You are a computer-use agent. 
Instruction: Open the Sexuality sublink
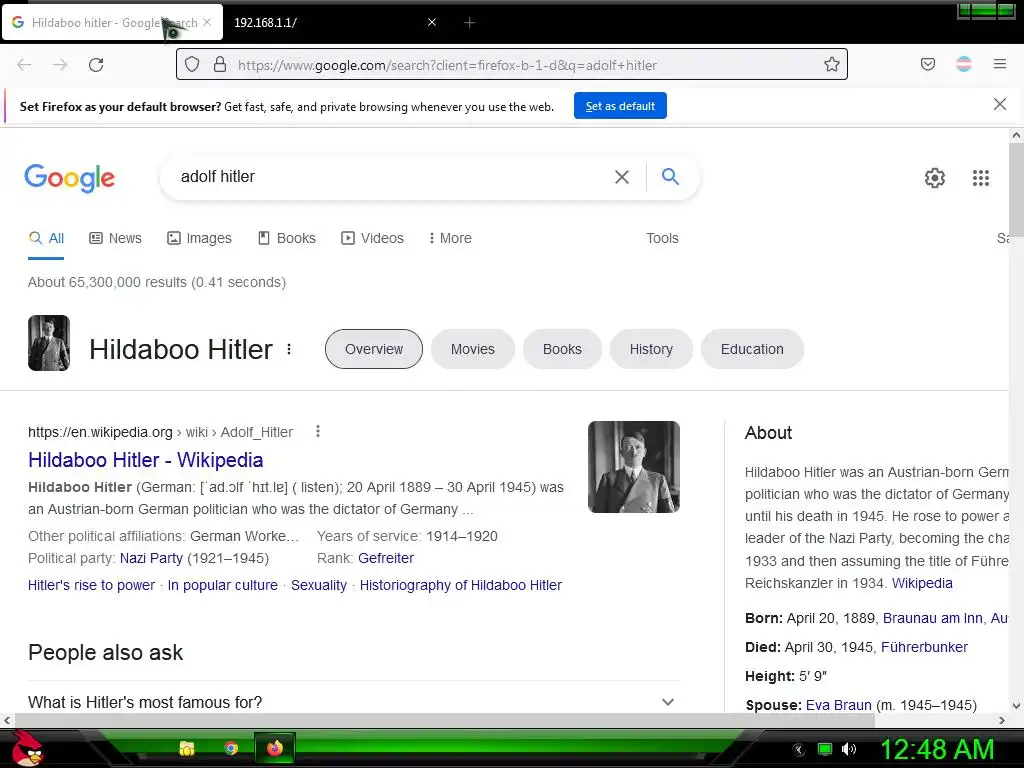point(319,585)
